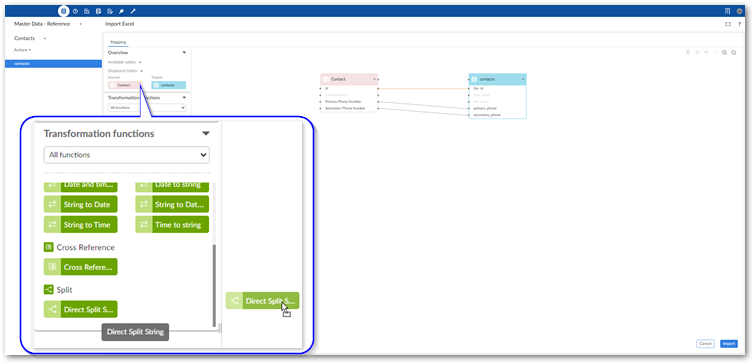754x364 pixels.
Task: Click the redo arrow on canvas toolbar
Action: [715, 52]
